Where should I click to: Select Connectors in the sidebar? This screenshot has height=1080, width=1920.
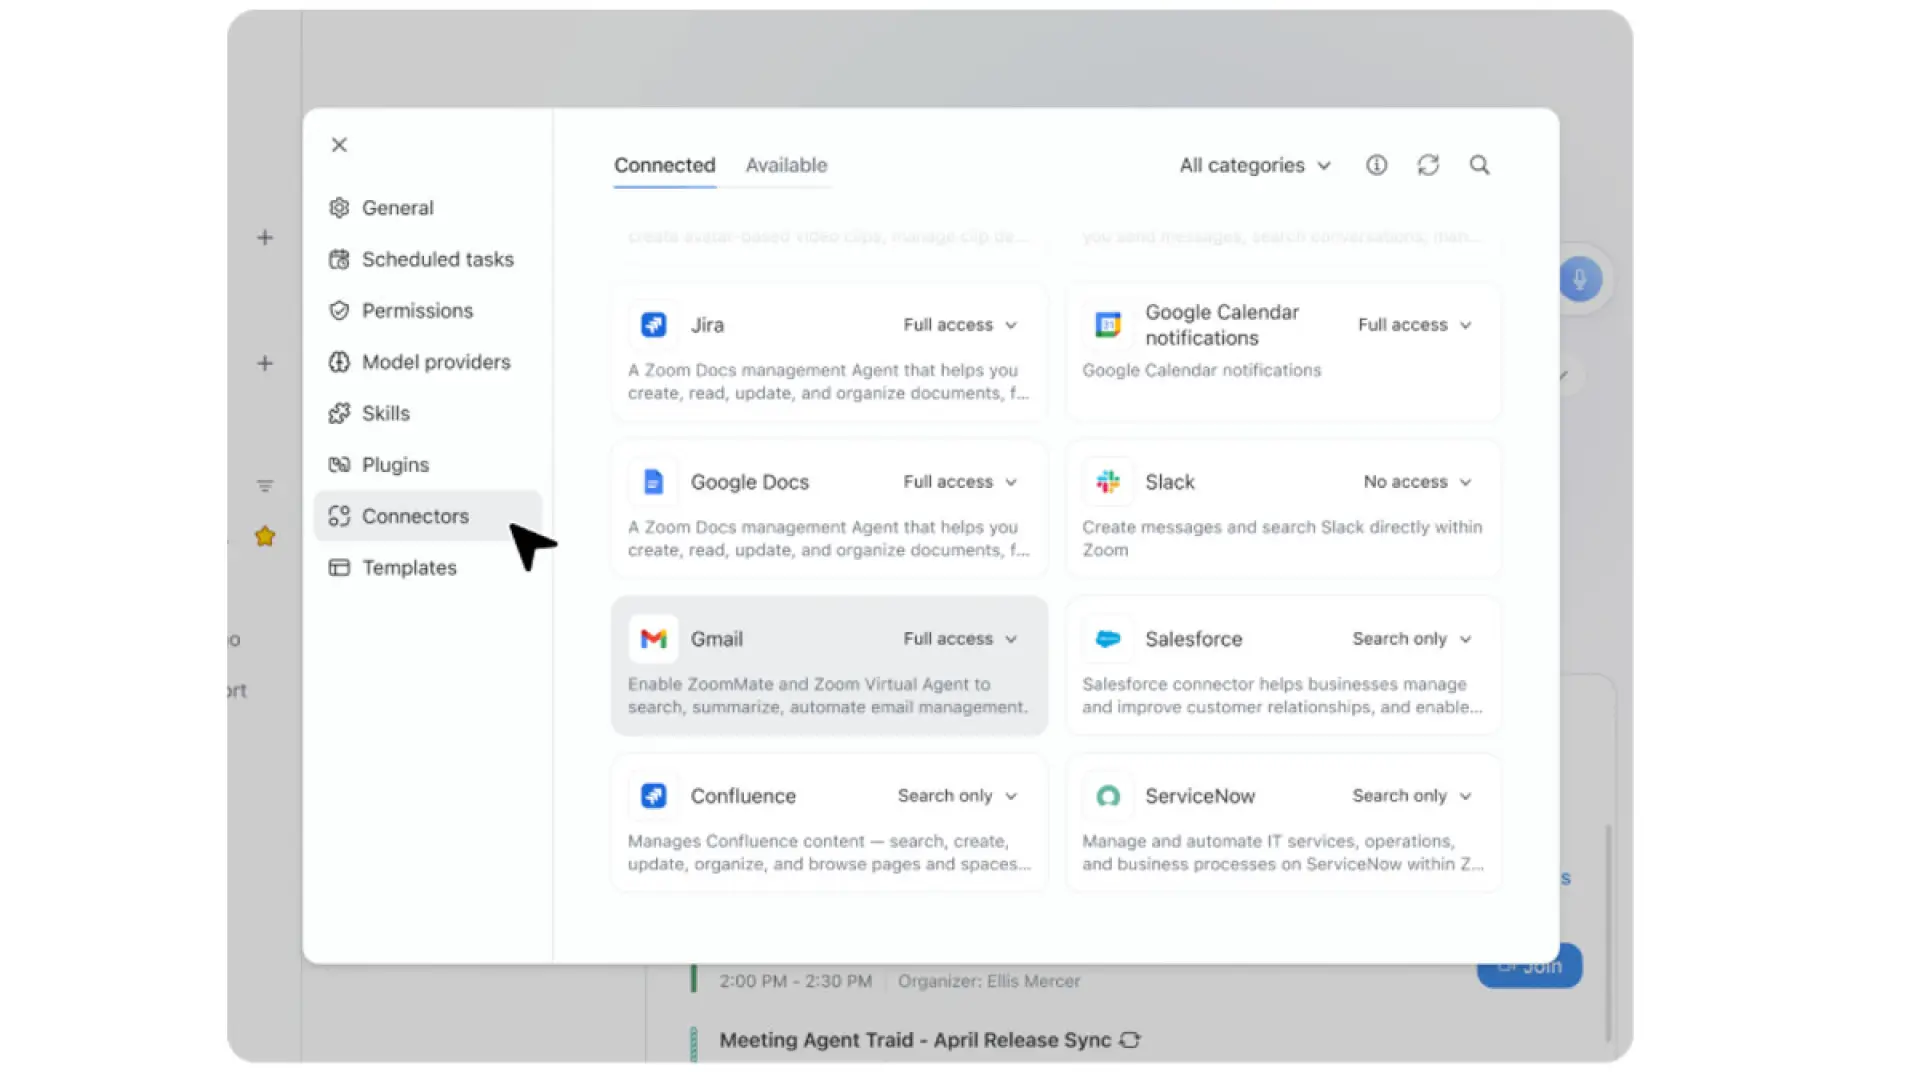click(428, 516)
